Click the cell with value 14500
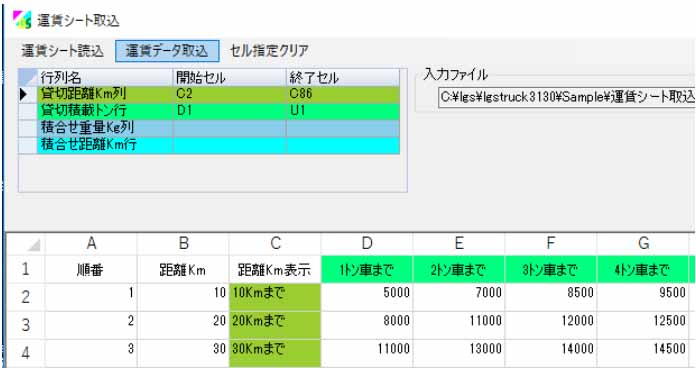Viewport: 696px width, 368px height. [x=643, y=353]
